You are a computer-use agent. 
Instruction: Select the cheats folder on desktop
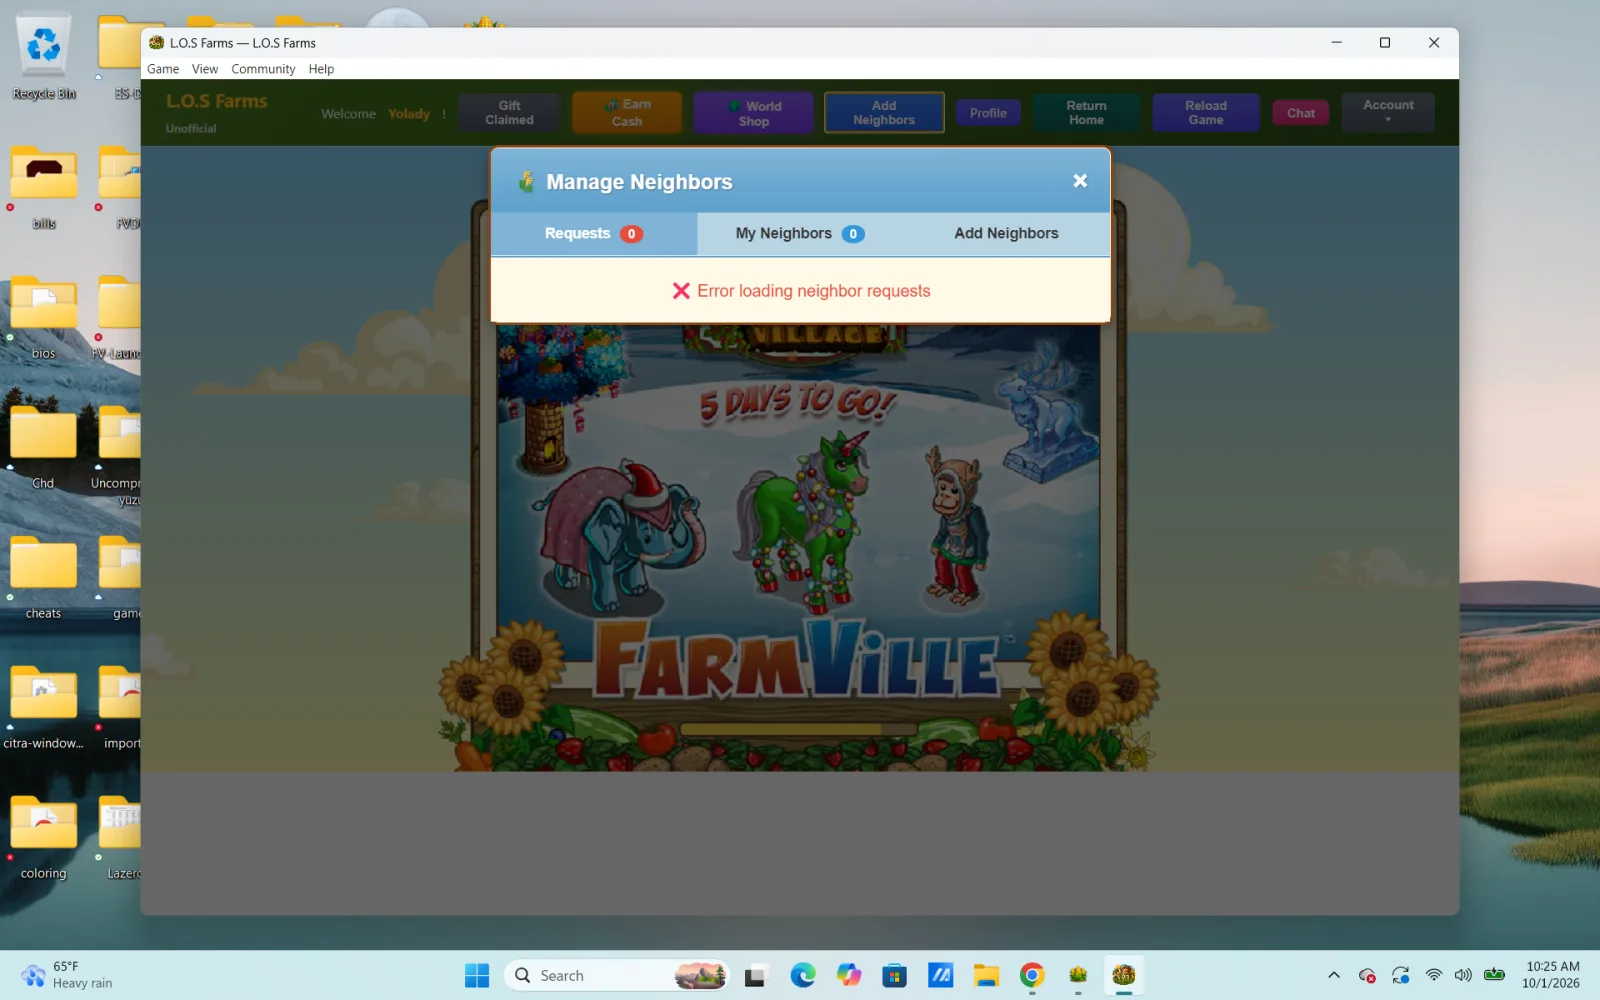[44, 579]
